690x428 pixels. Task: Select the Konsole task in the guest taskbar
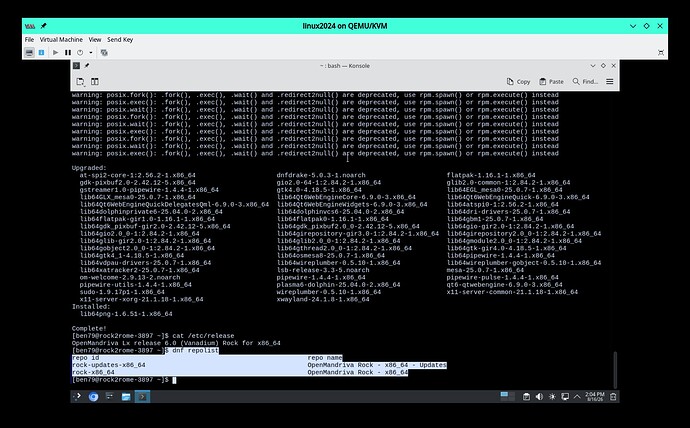pos(142,396)
